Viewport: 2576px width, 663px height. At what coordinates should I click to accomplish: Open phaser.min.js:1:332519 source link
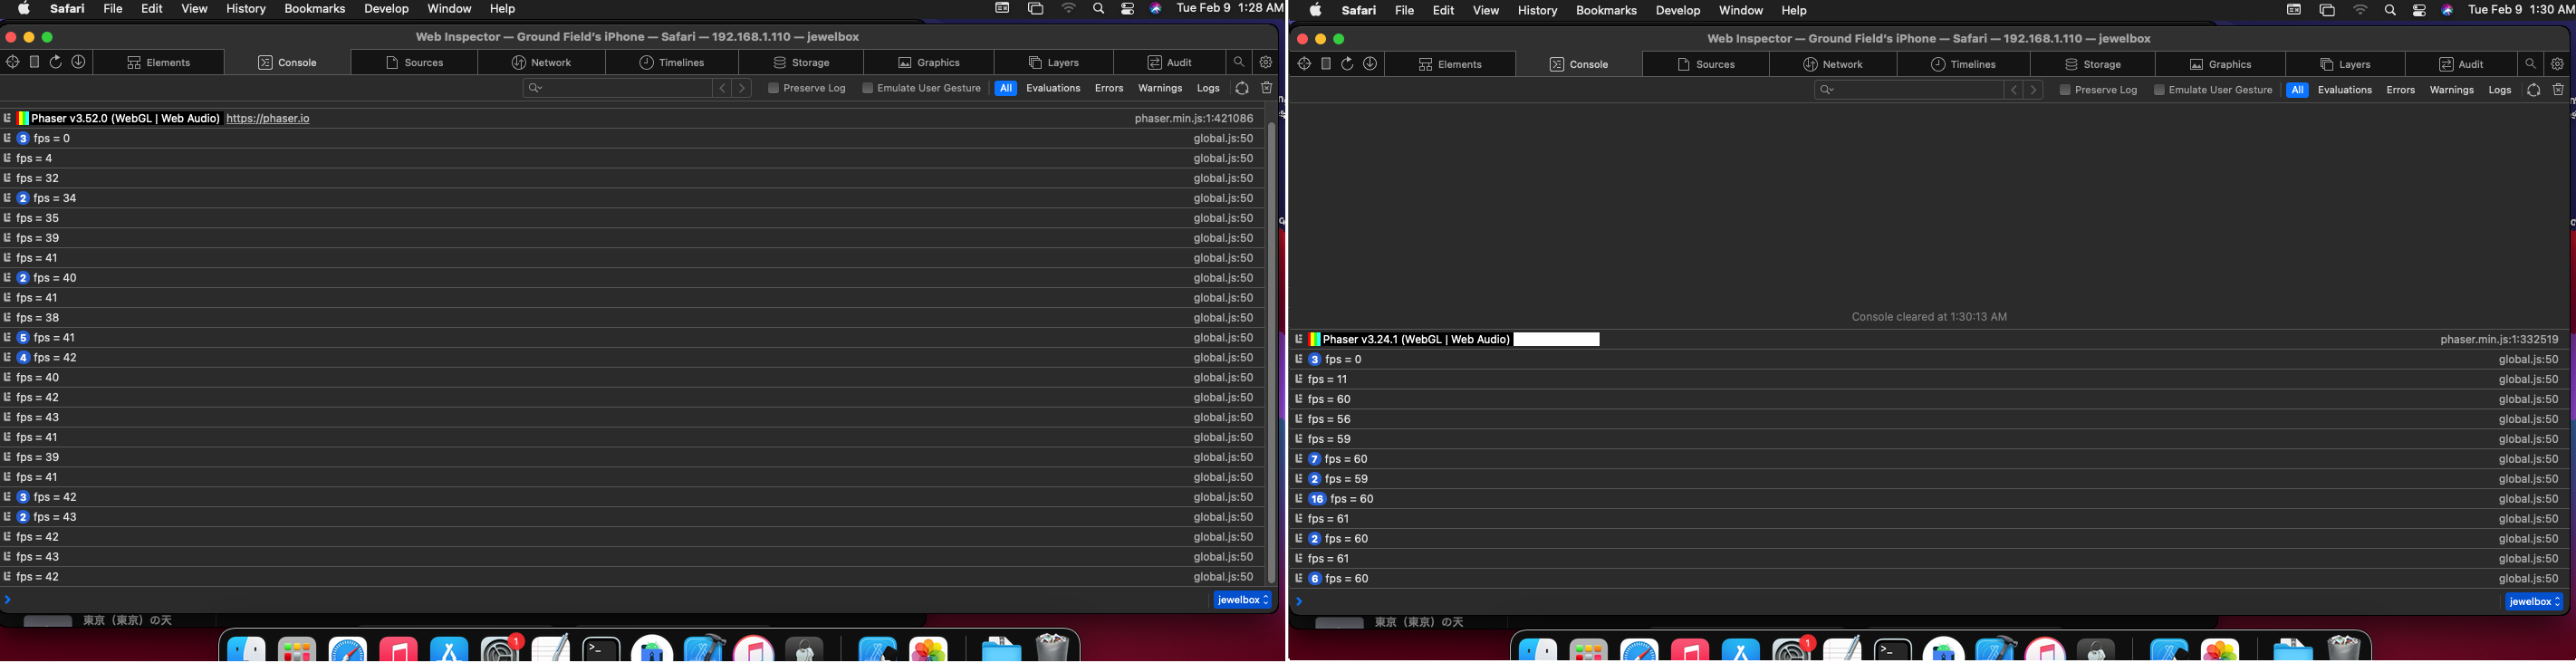2499,340
